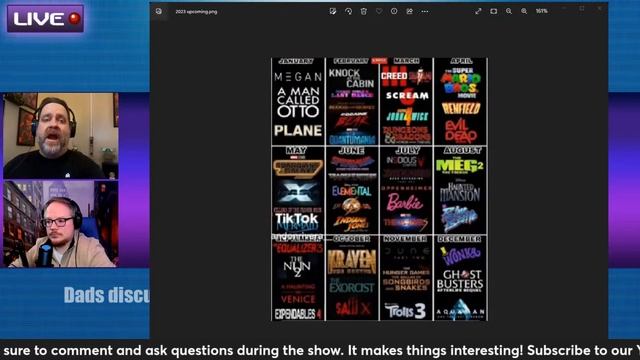Click the APRIL month header

click(x=461, y=61)
